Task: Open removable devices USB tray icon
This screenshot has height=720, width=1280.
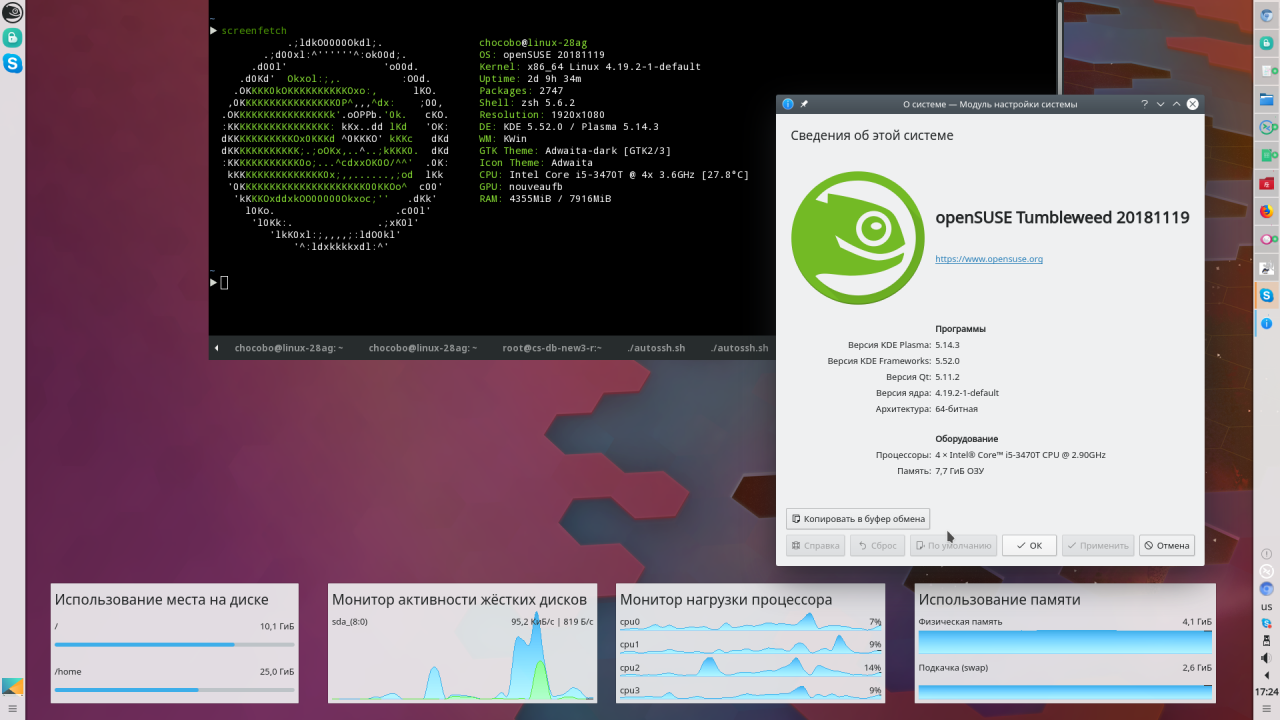Action: [1266, 640]
